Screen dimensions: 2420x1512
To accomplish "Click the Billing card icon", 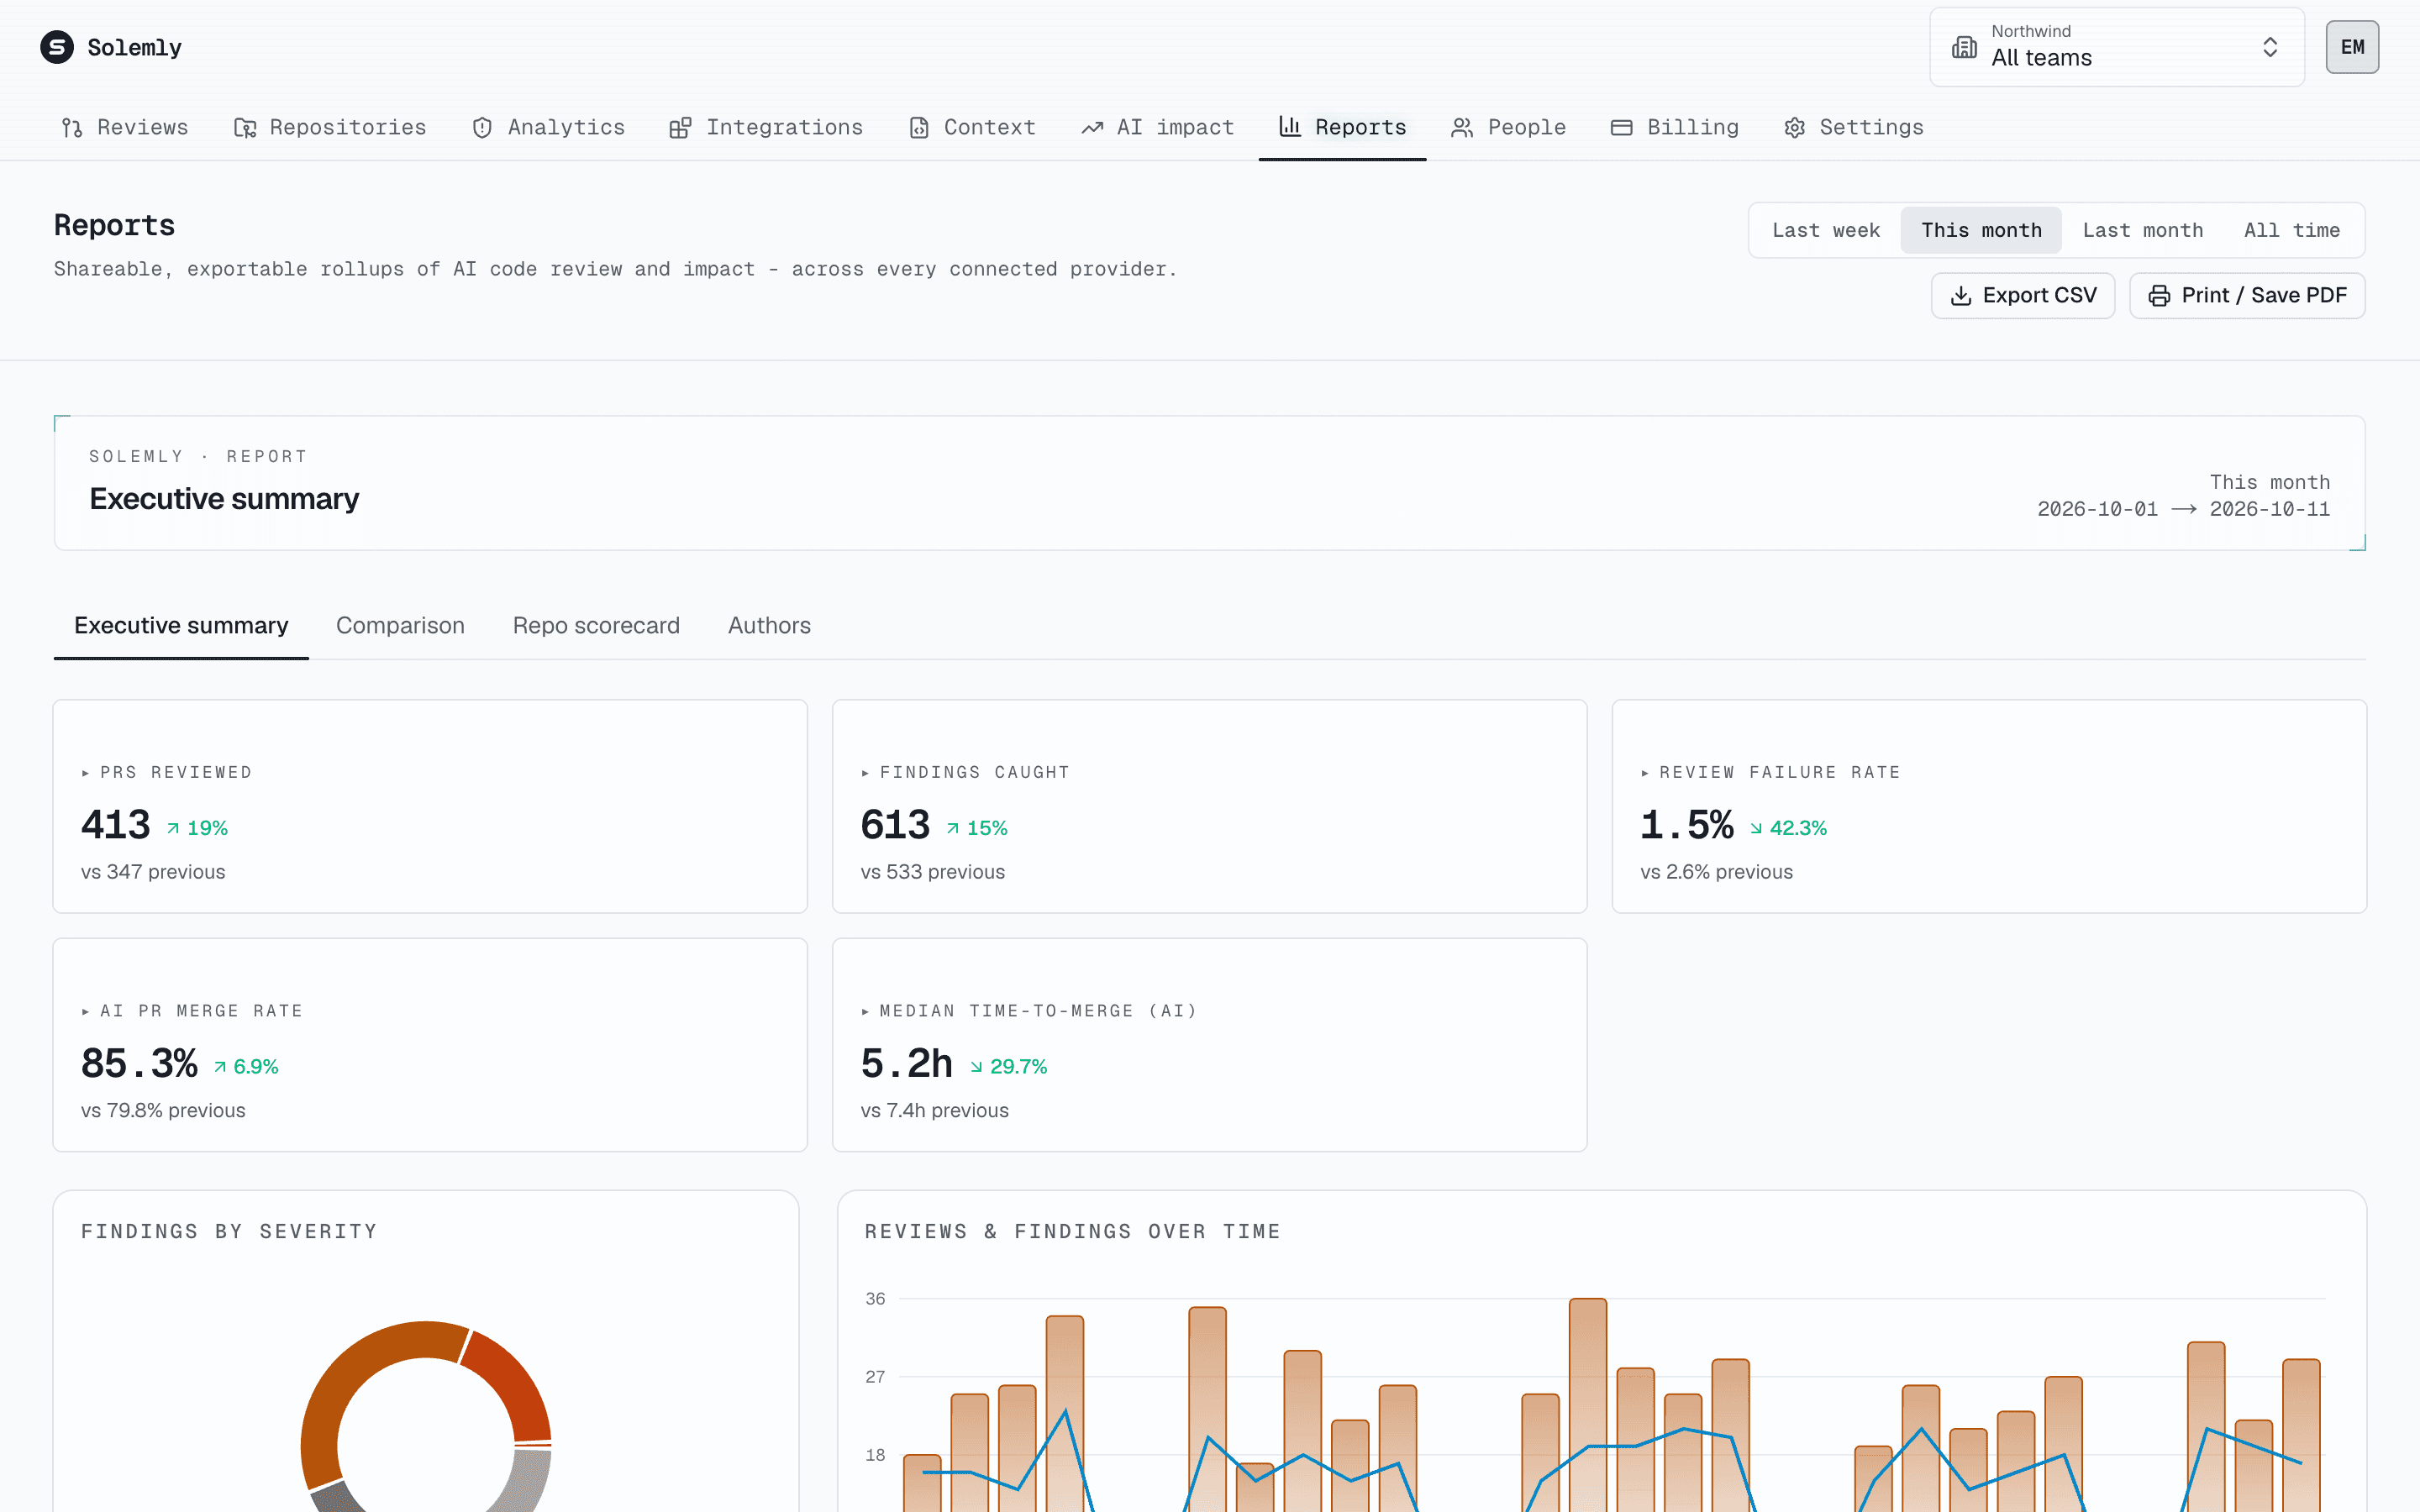I will [1622, 128].
